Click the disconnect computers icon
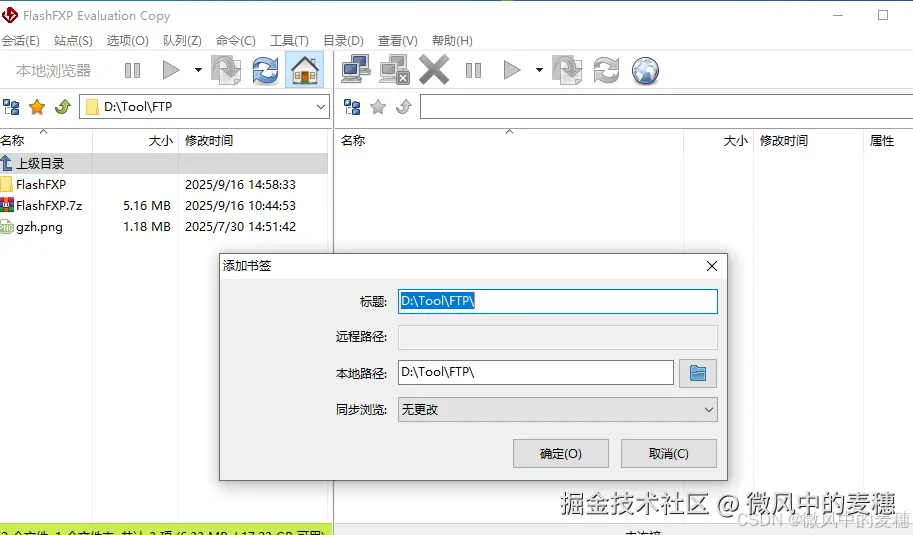This screenshot has height=535, width=913. (x=394, y=70)
